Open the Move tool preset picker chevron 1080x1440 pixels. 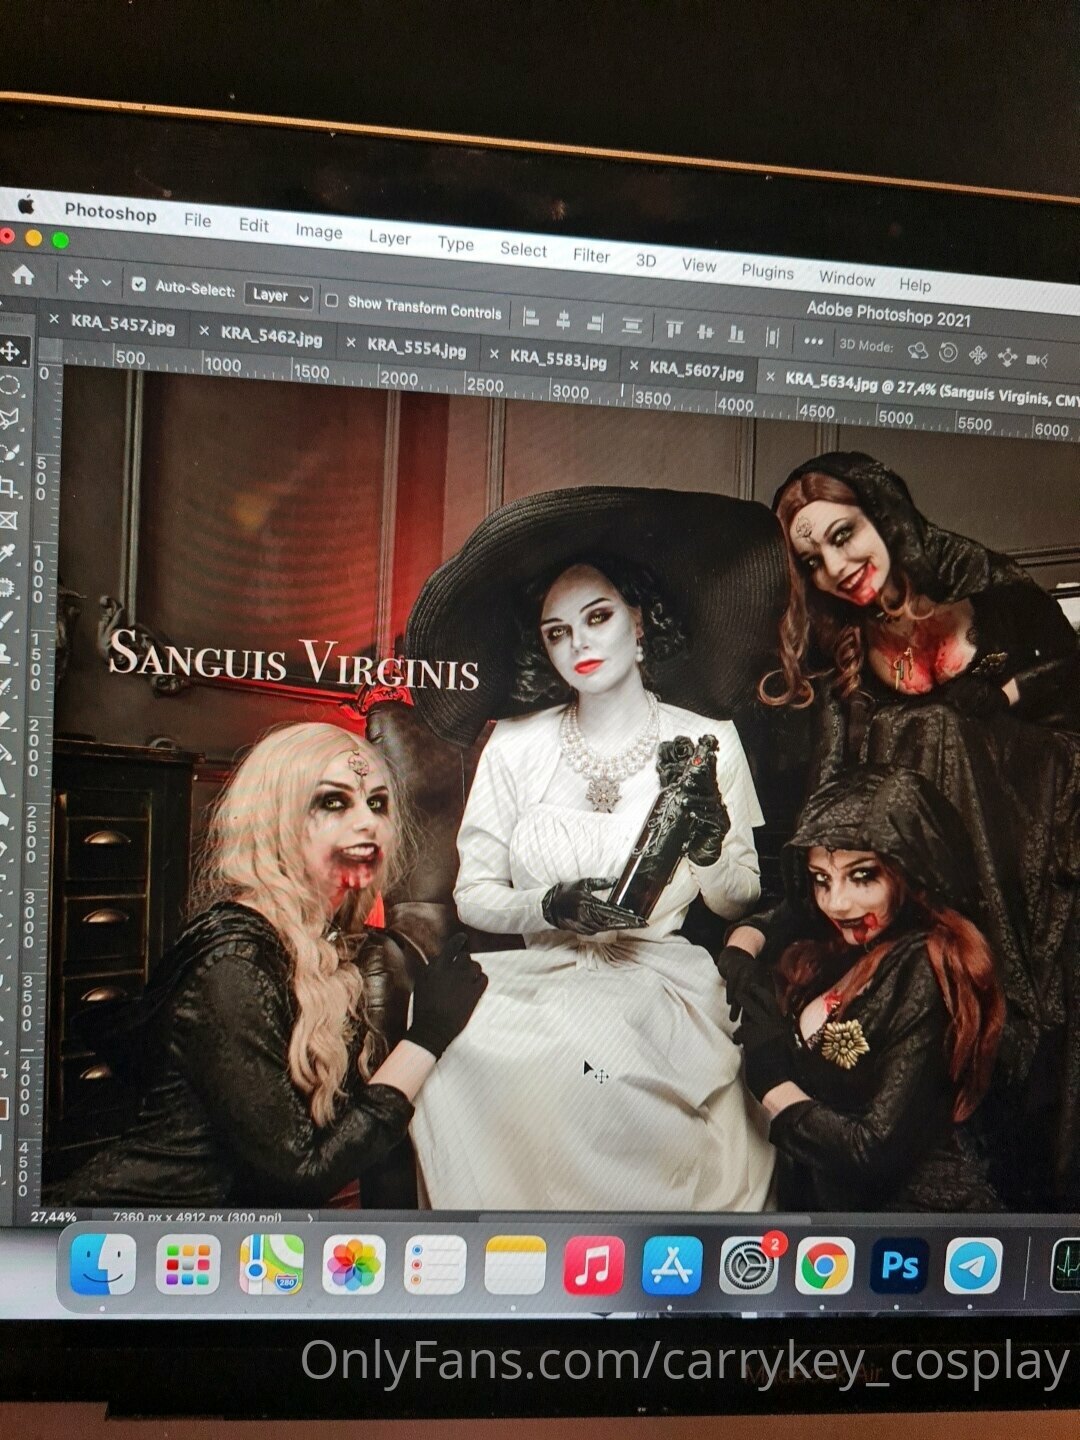click(x=106, y=283)
